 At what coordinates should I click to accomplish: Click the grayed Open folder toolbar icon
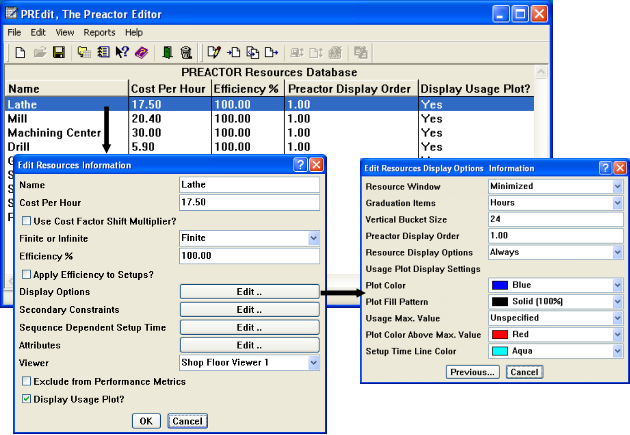pos(40,52)
